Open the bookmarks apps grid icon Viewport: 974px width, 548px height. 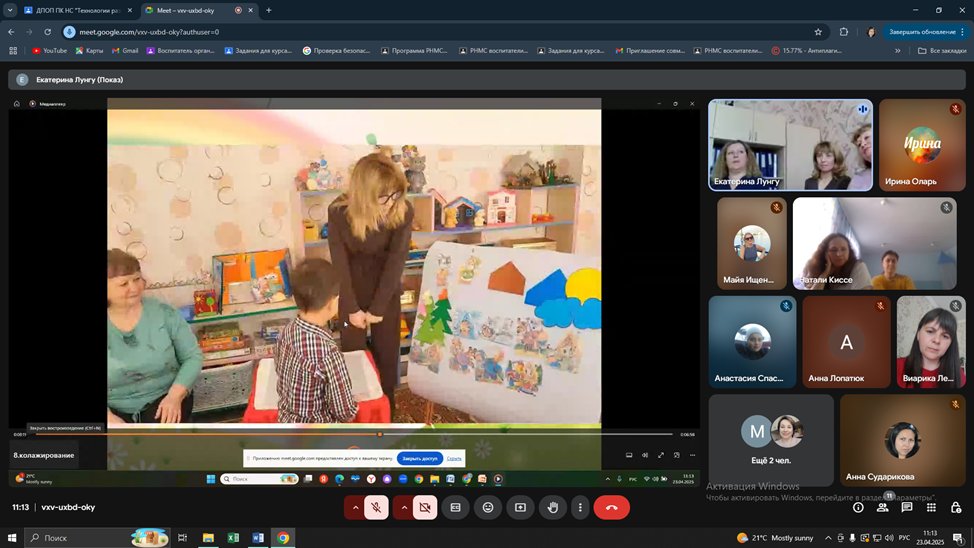click(x=13, y=51)
